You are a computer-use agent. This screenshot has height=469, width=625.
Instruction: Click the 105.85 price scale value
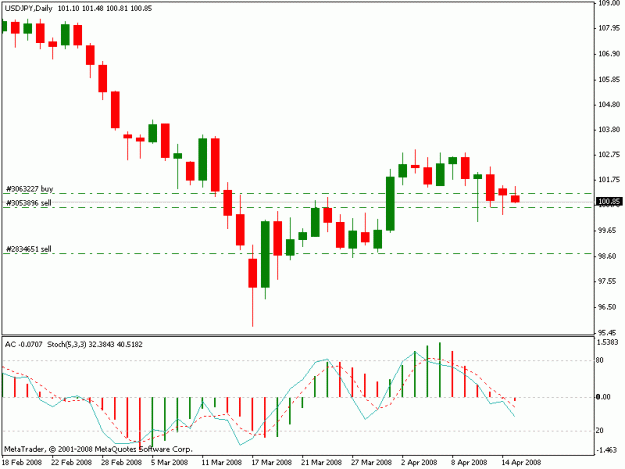[609, 79]
